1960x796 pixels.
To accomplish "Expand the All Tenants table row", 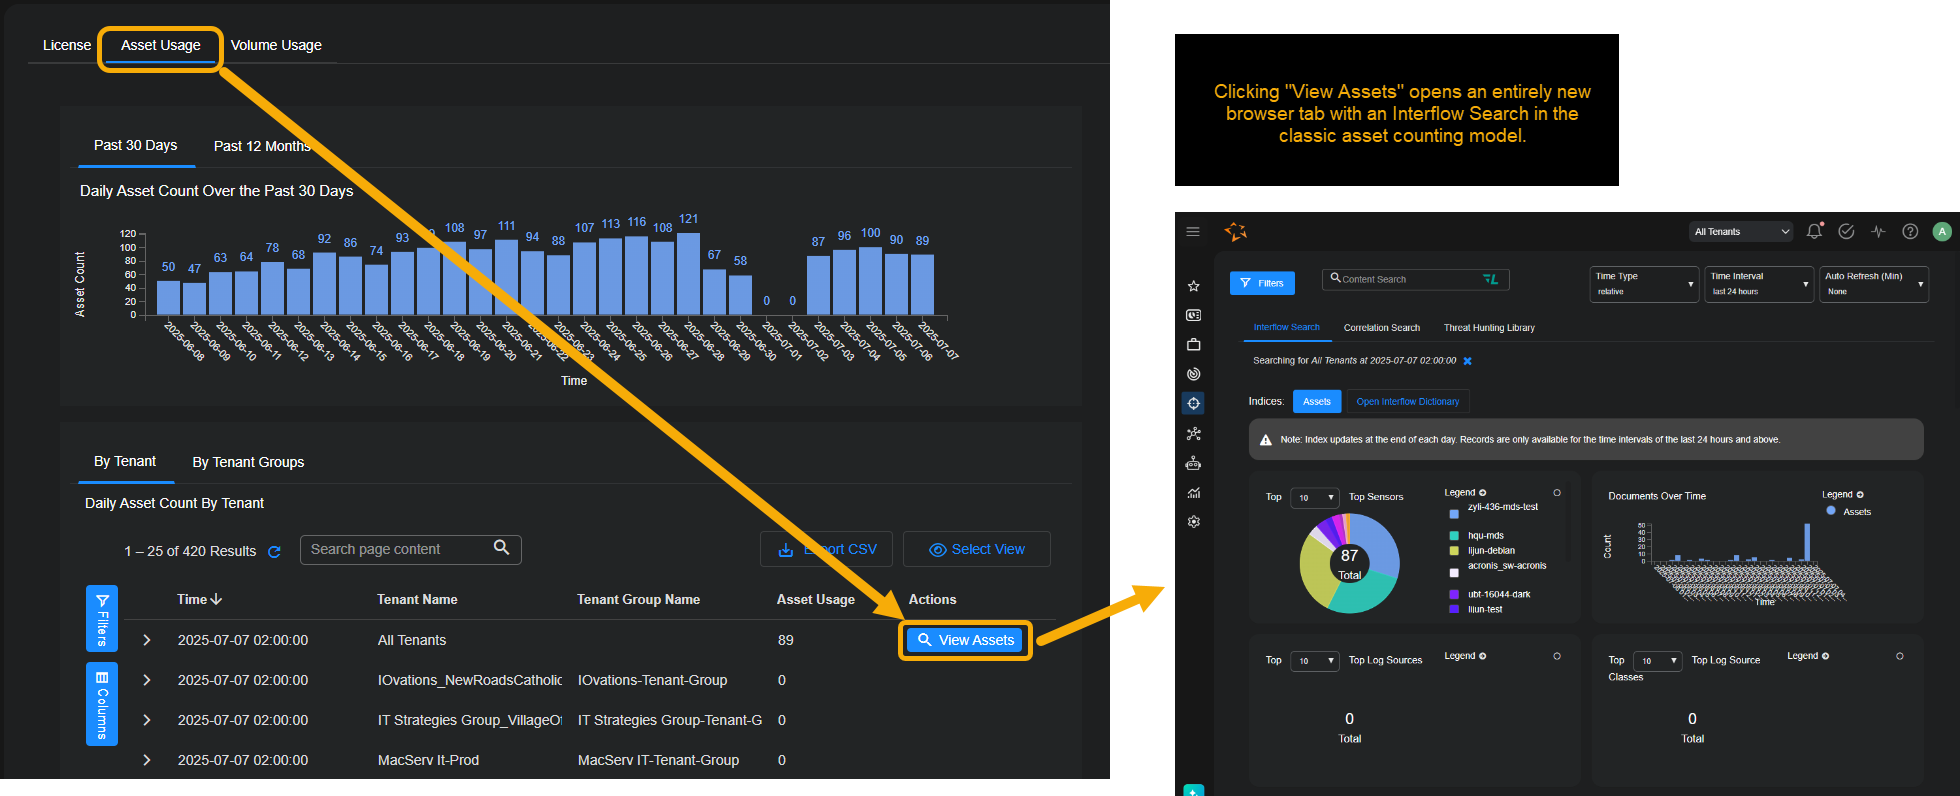I will point(147,640).
